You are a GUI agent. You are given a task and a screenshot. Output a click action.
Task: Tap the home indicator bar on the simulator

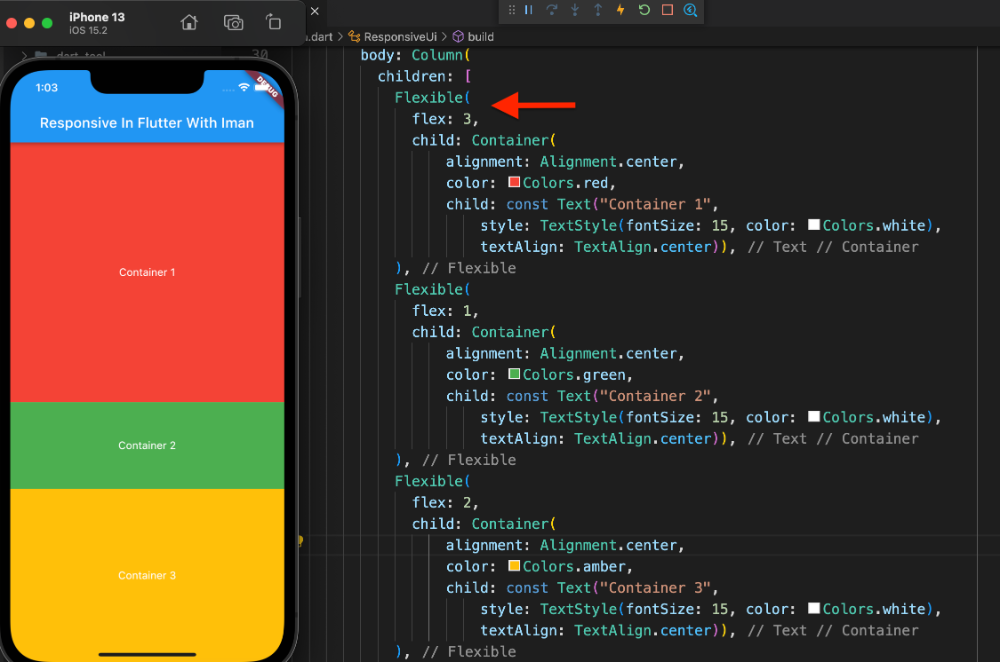(147, 654)
